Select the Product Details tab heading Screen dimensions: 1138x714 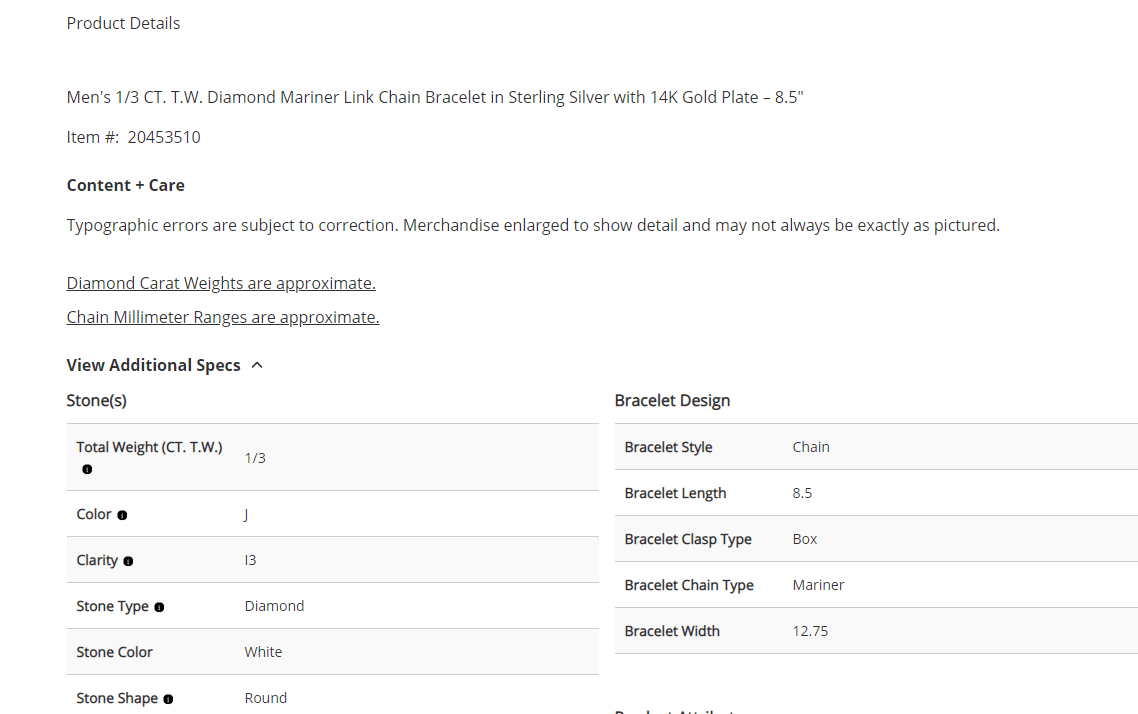tap(123, 23)
